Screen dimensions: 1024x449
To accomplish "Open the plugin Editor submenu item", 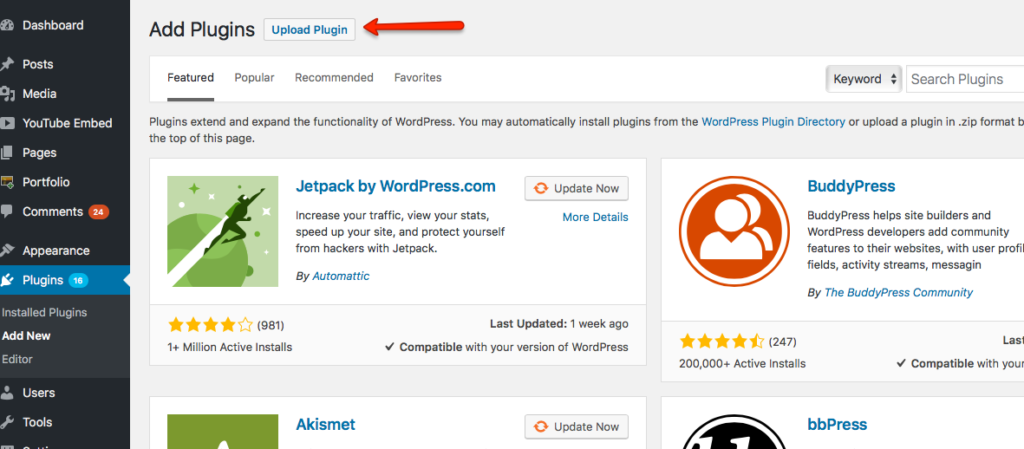I will click(17, 359).
